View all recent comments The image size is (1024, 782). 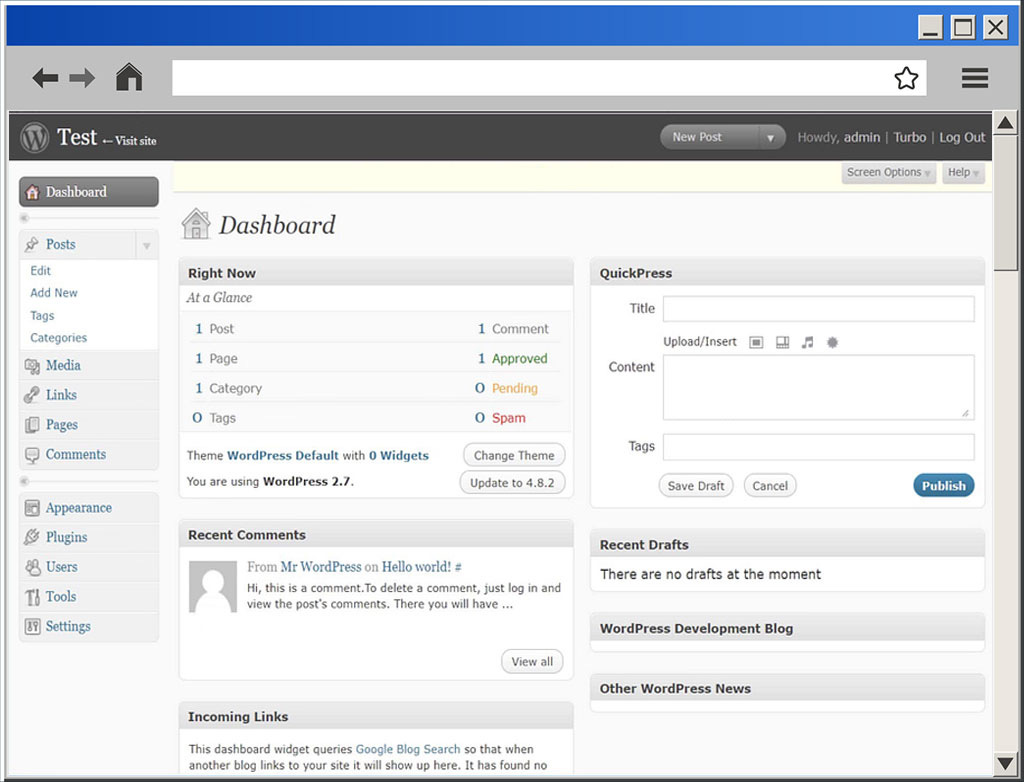(x=532, y=662)
